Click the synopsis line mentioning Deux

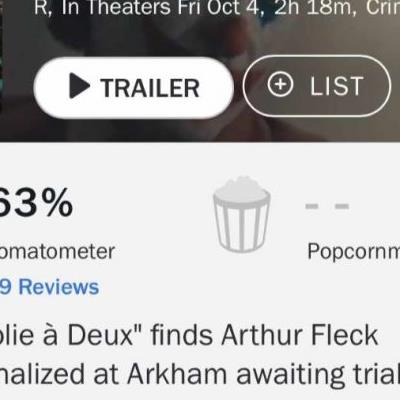click(189, 335)
